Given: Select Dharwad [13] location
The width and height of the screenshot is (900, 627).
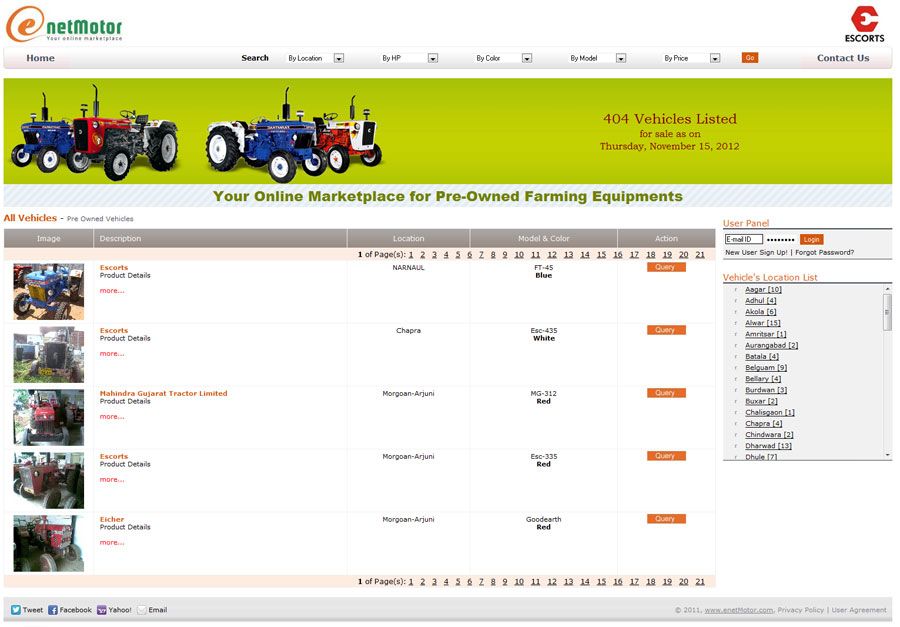Looking at the screenshot, I should click(x=769, y=446).
